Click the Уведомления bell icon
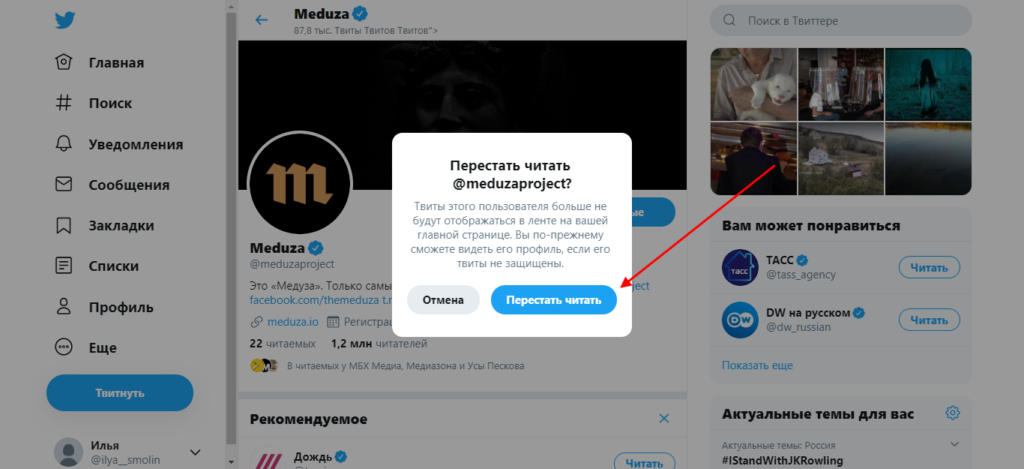This screenshot has height=469, width=1024. (x=65, y=144)
